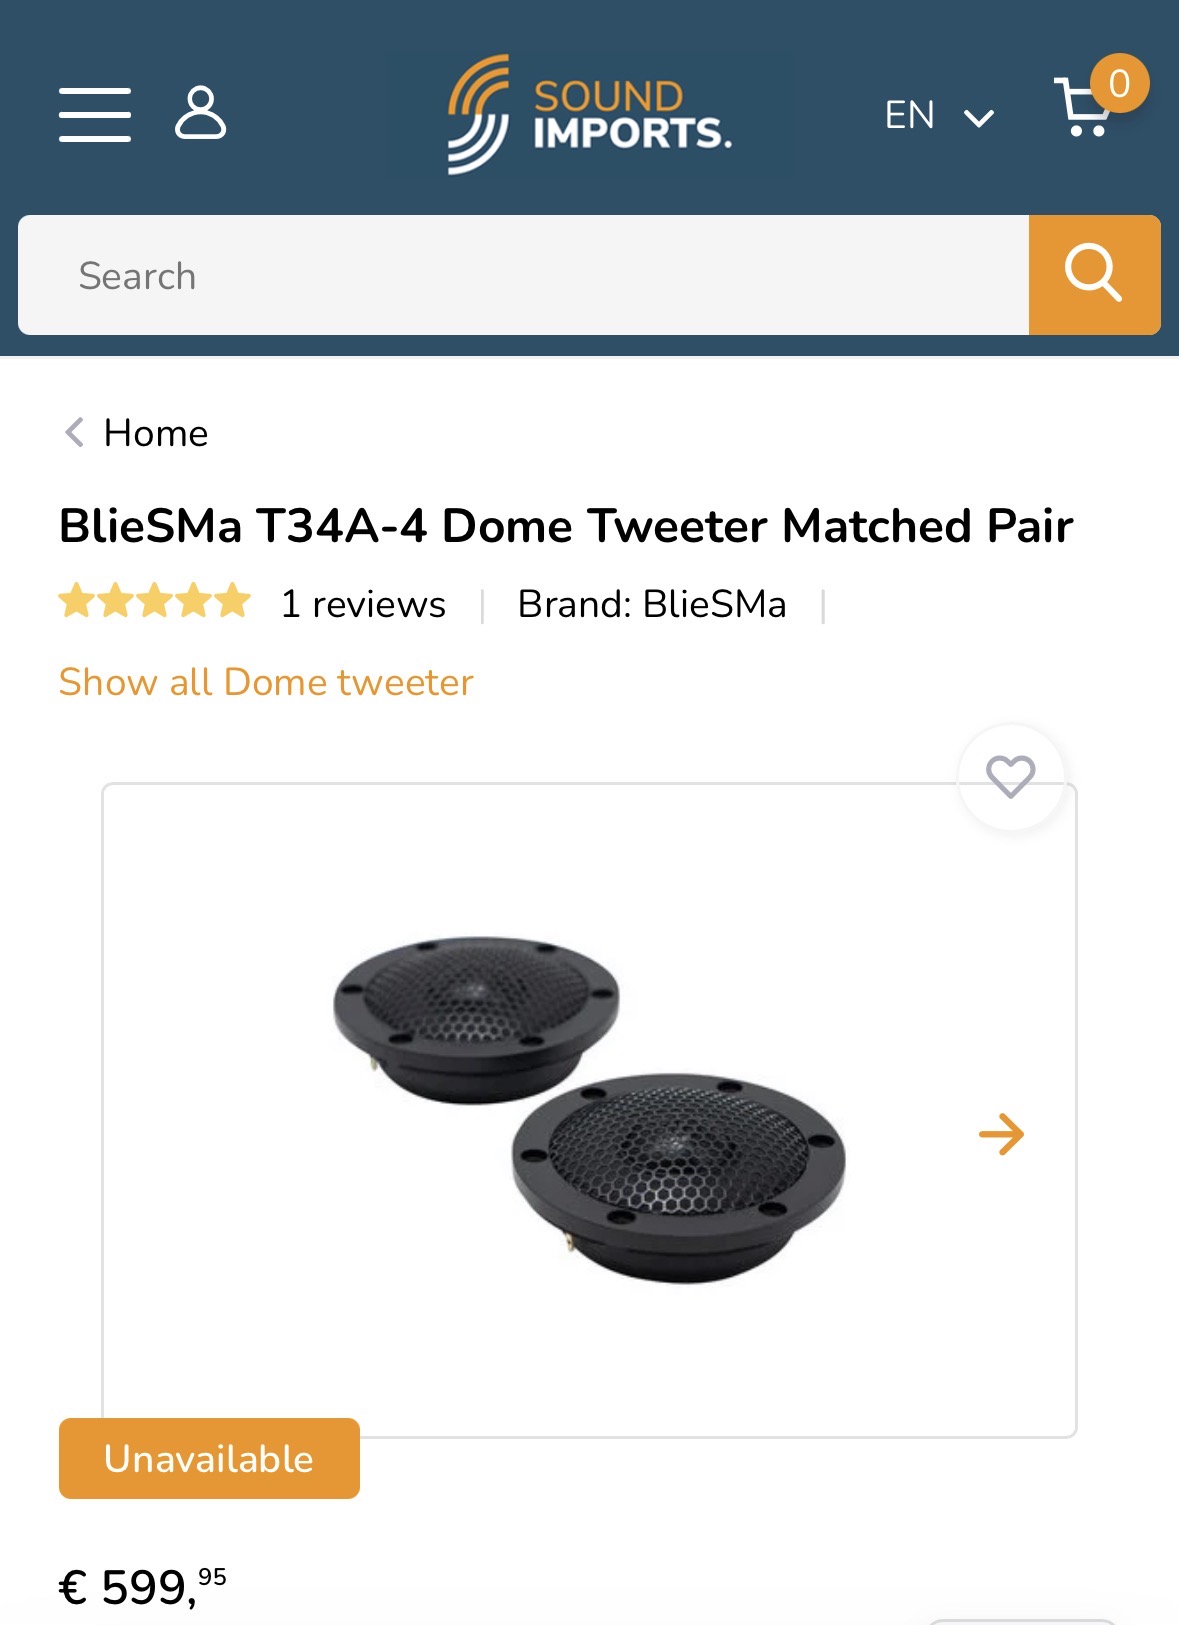Click the five-star rating
Screen dimensions: 1179x1625
click(x=154, y=602)
